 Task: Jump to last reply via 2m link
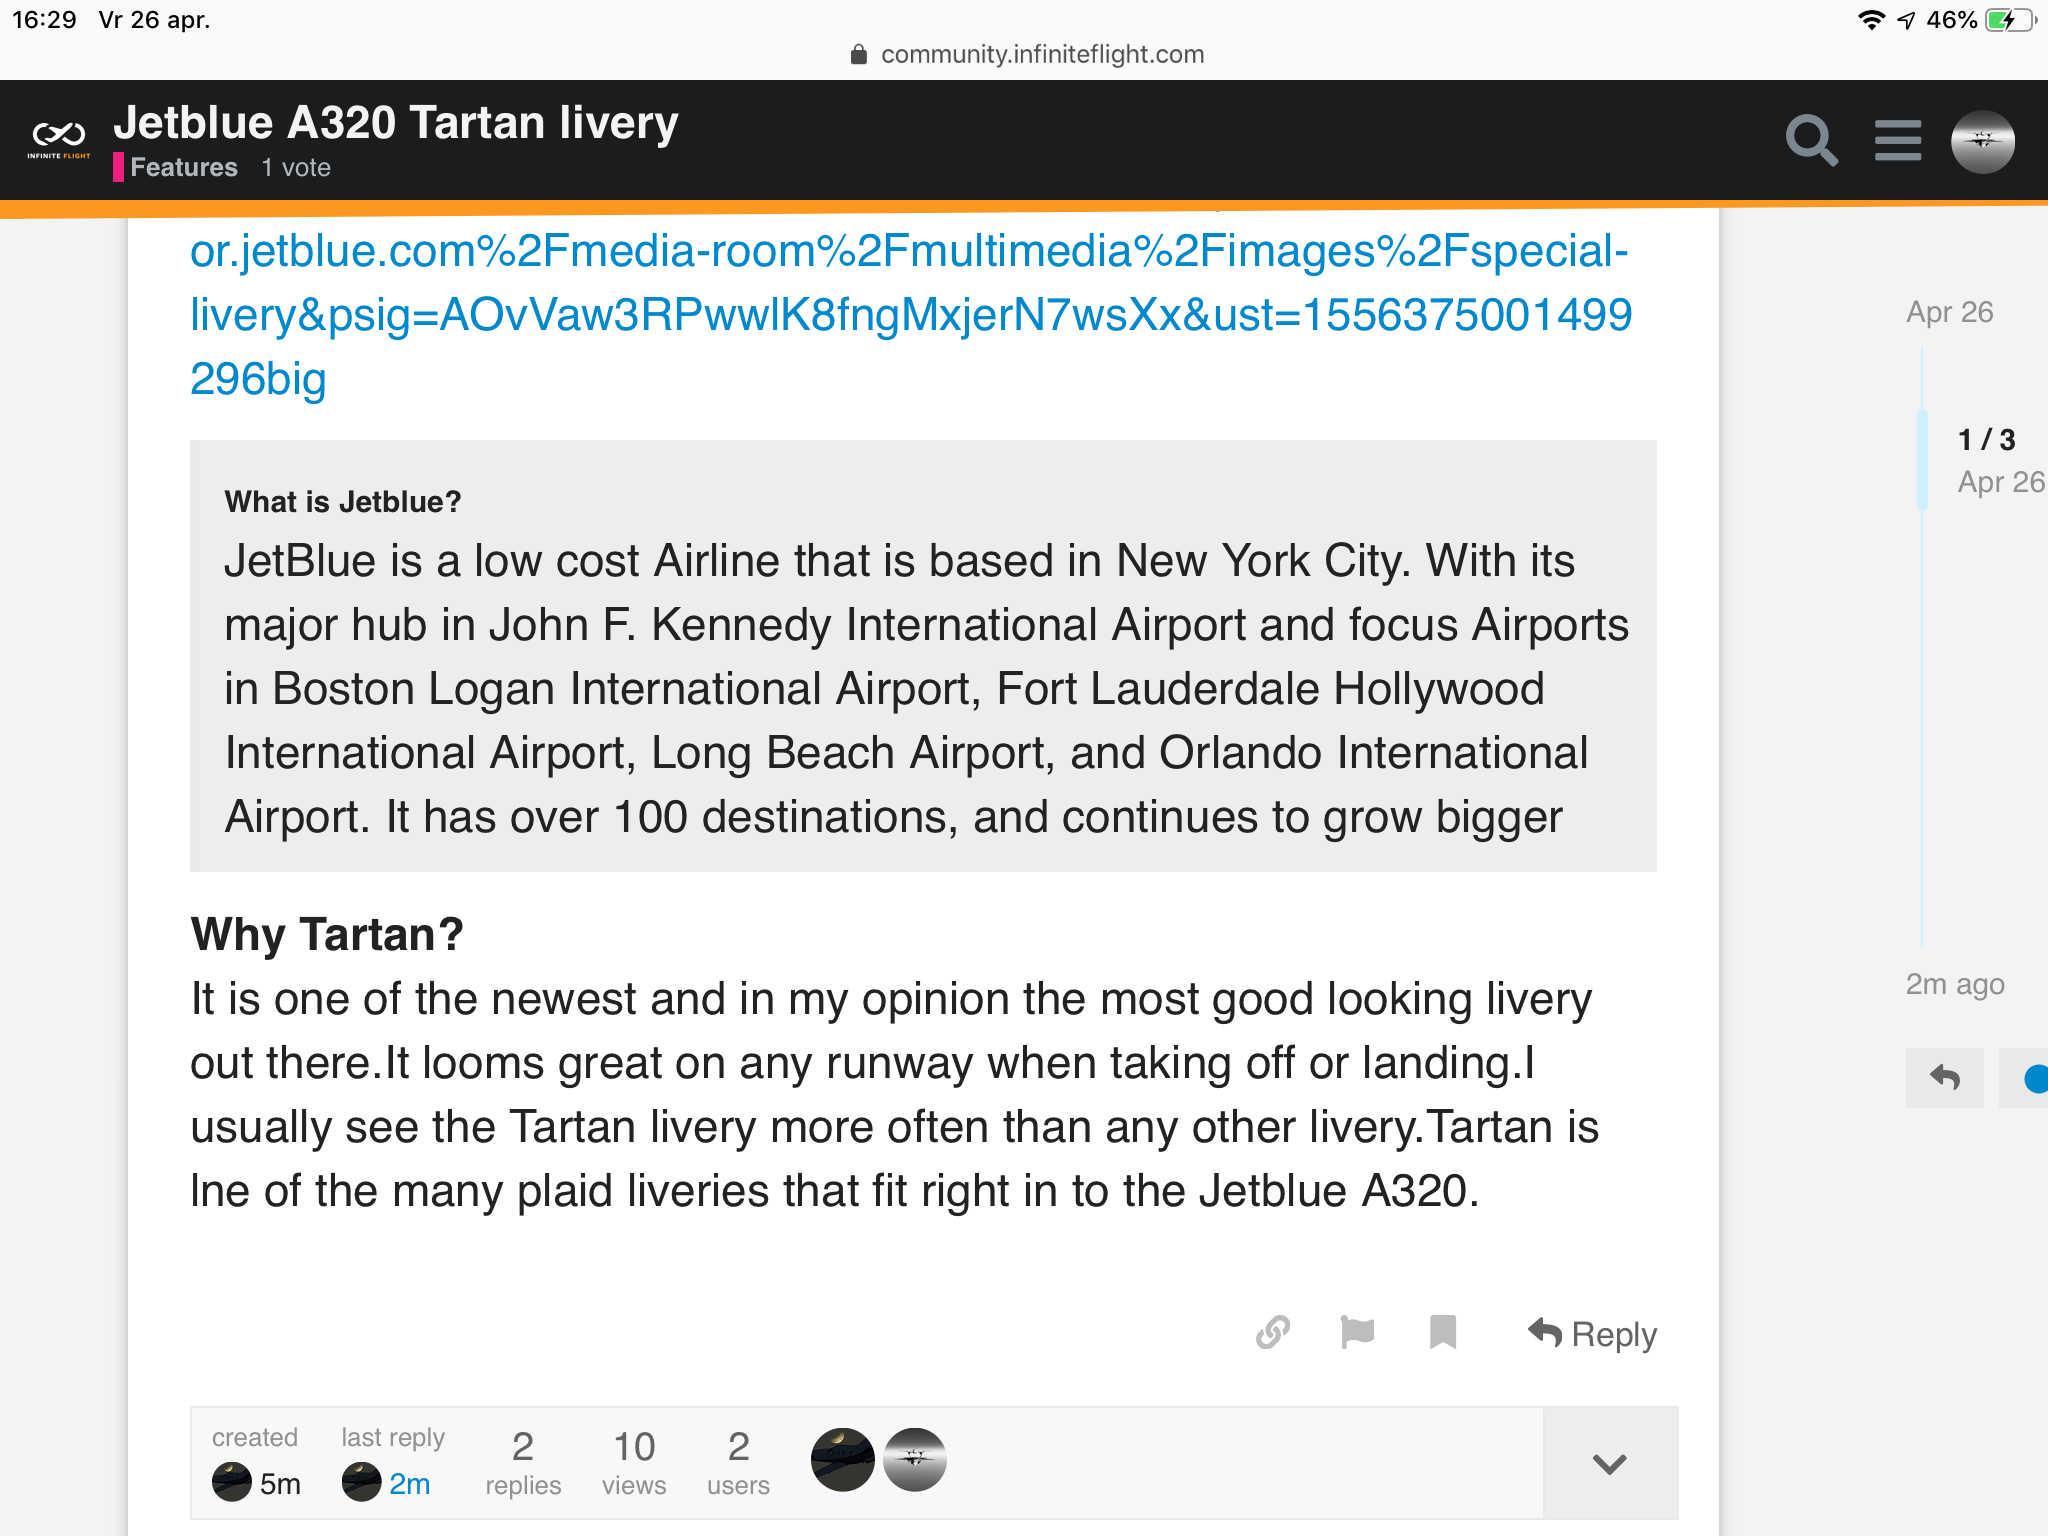pyautogui.click(x=409, y=1484)
